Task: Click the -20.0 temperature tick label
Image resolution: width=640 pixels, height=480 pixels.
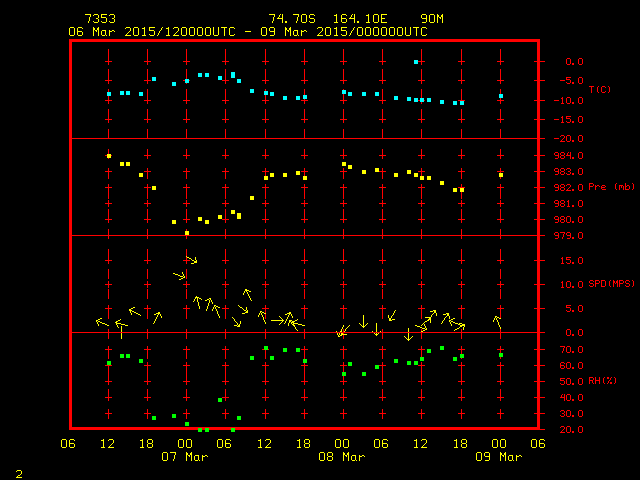Action: [x=571, y=139]
